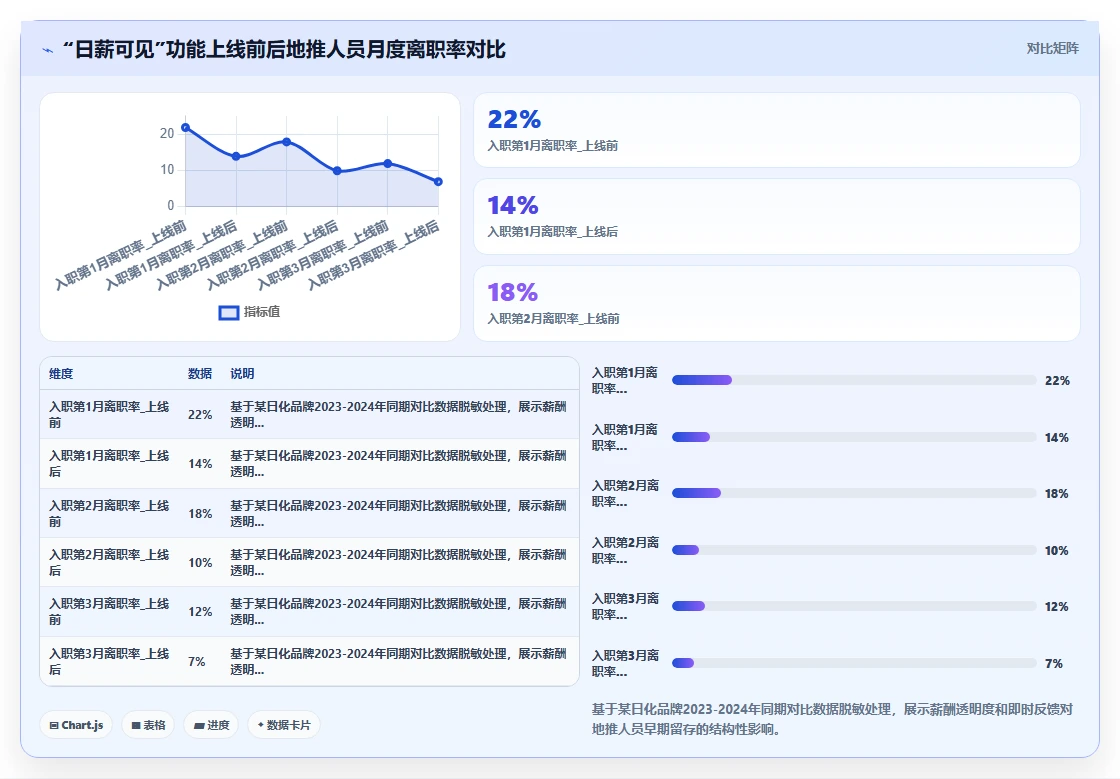The width and height of the screenshot is (1120, 779).
Task: Click table cell 入职第1月离职率_上线后
Action: pos(109,463)
